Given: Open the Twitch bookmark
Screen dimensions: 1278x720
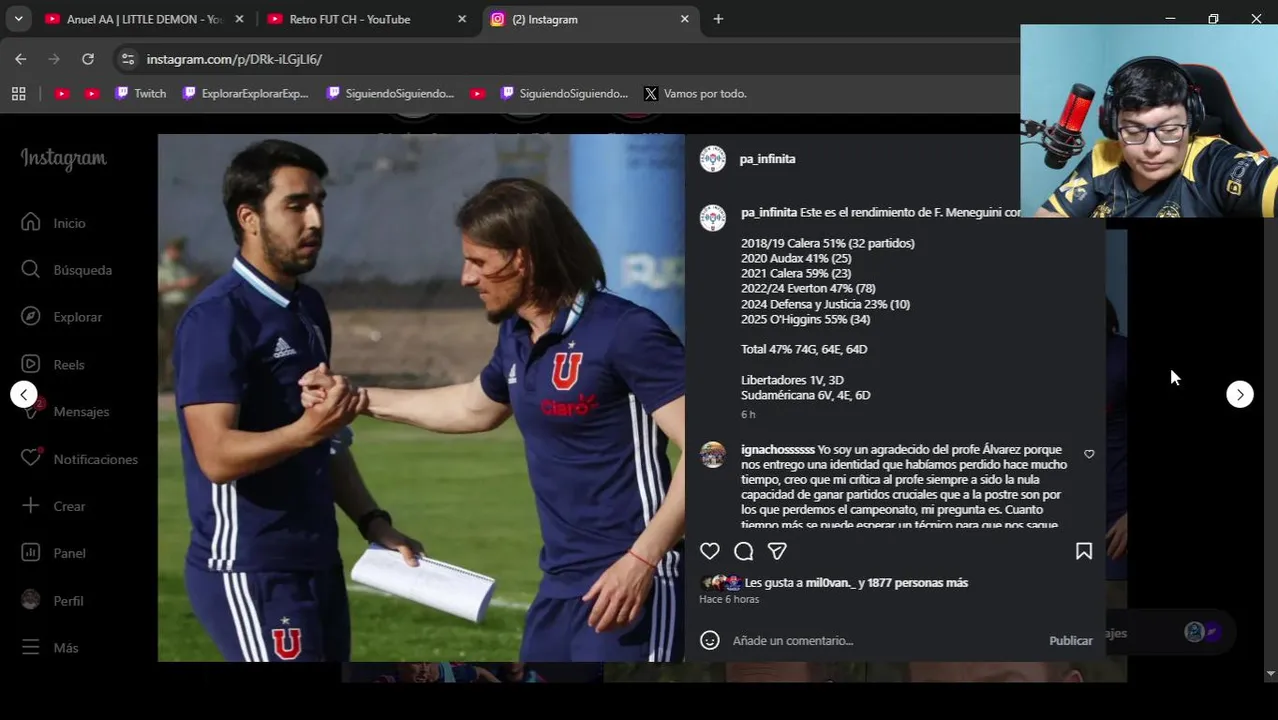Looking at the screenshot, I should [x=141, y=93].
